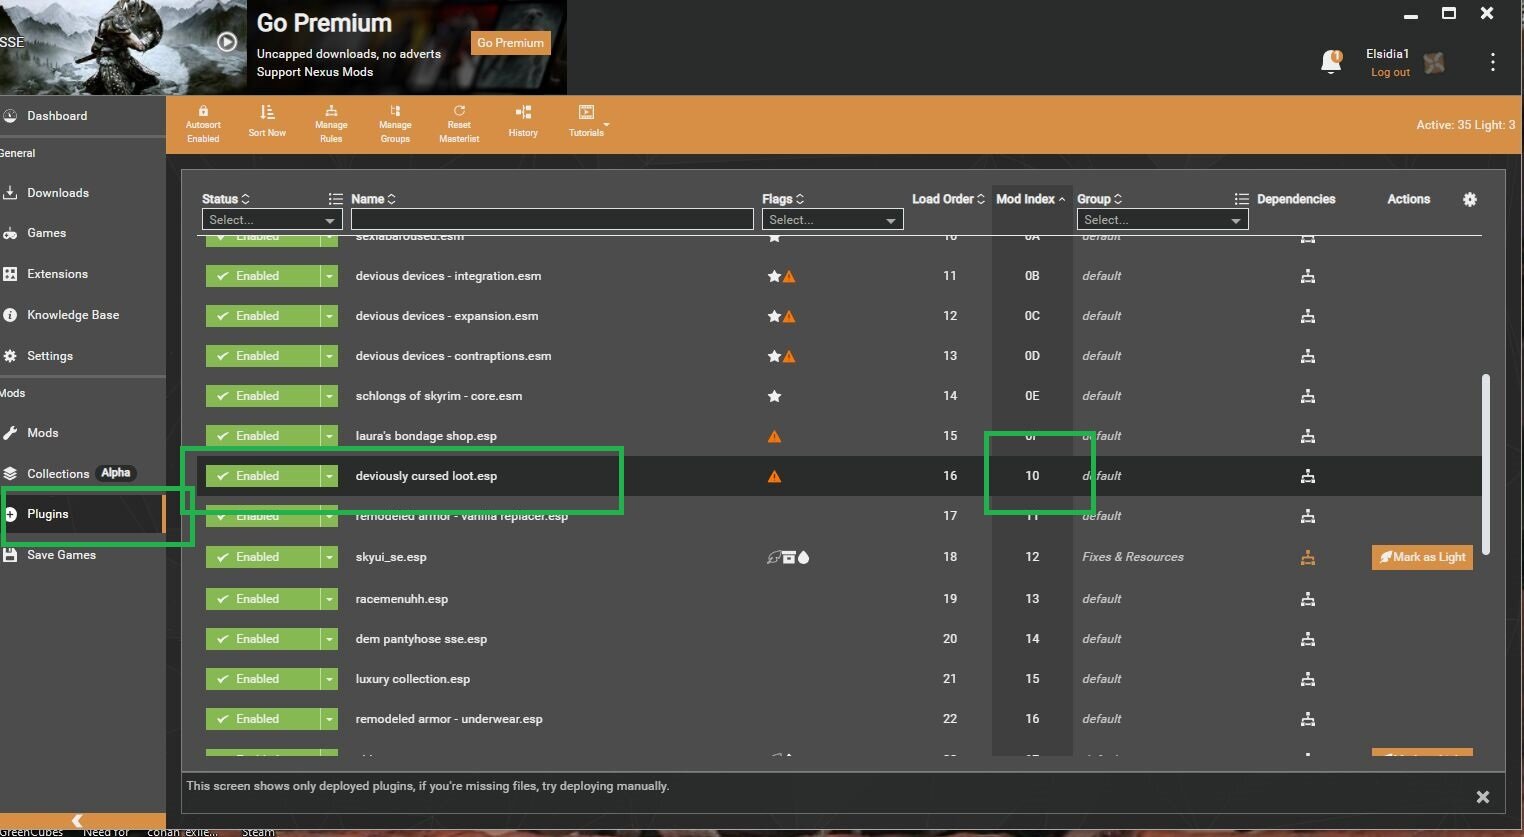Image resolution: width=1524 pixels, height=837 pixels.
Task: Sort by the Mod Index column
Action: click(x=1030, y=199)
